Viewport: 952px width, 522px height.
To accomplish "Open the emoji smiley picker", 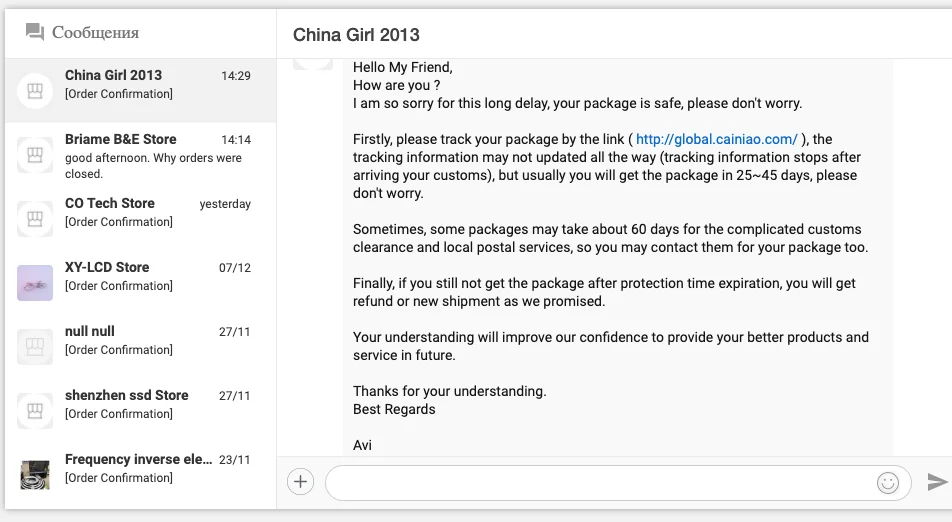I will tap(887, 483).
